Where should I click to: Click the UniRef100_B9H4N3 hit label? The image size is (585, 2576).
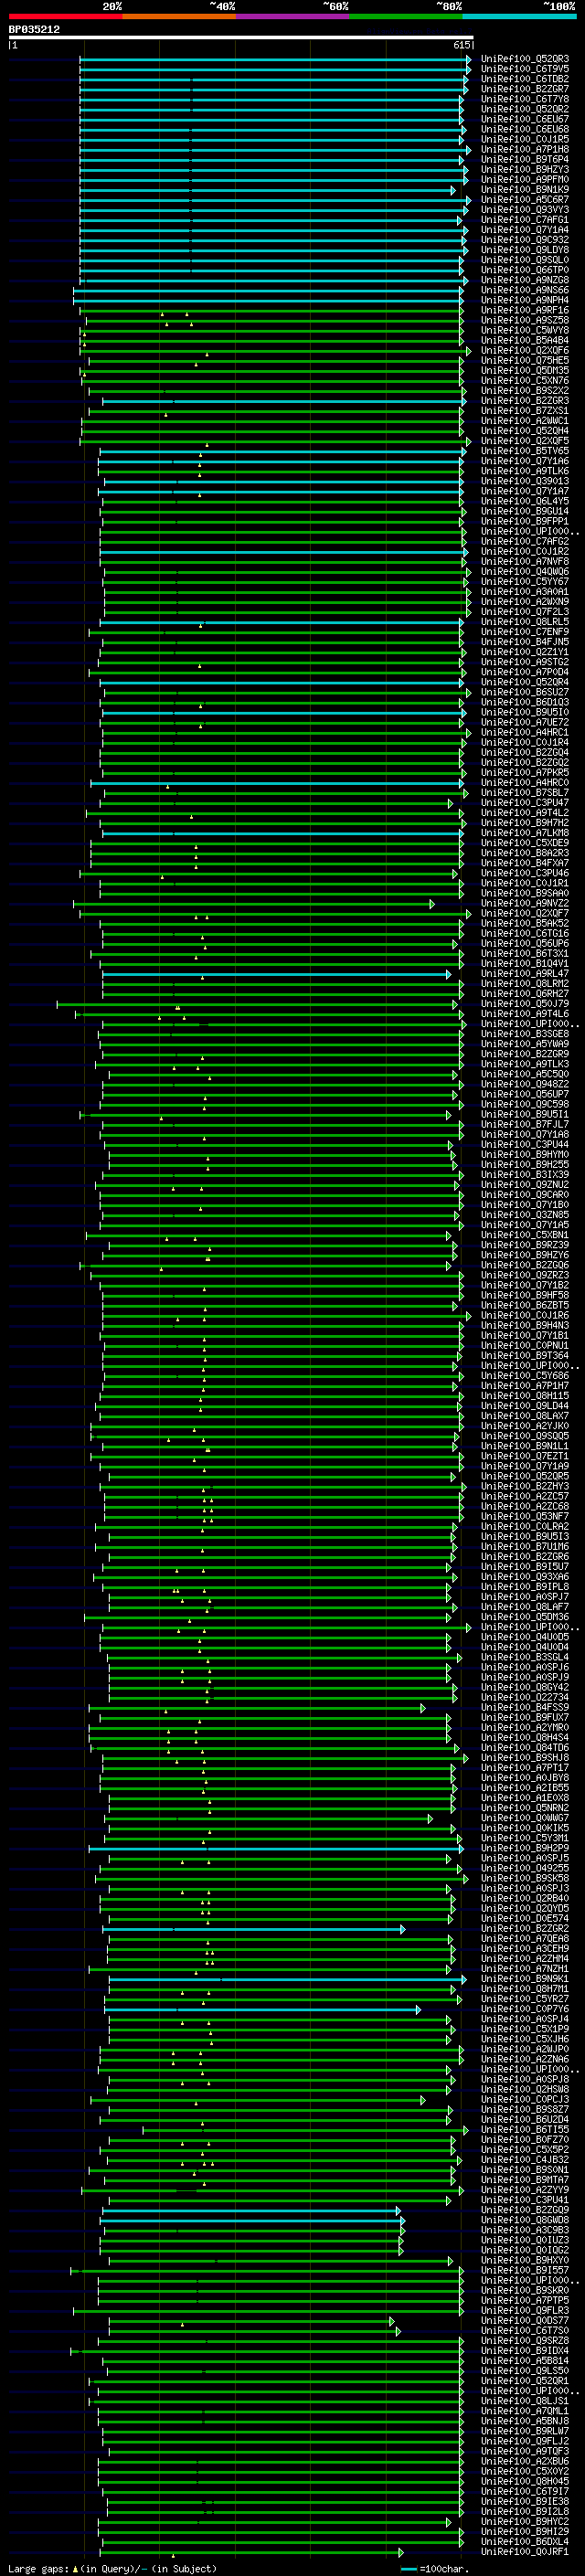point(525,1325)
